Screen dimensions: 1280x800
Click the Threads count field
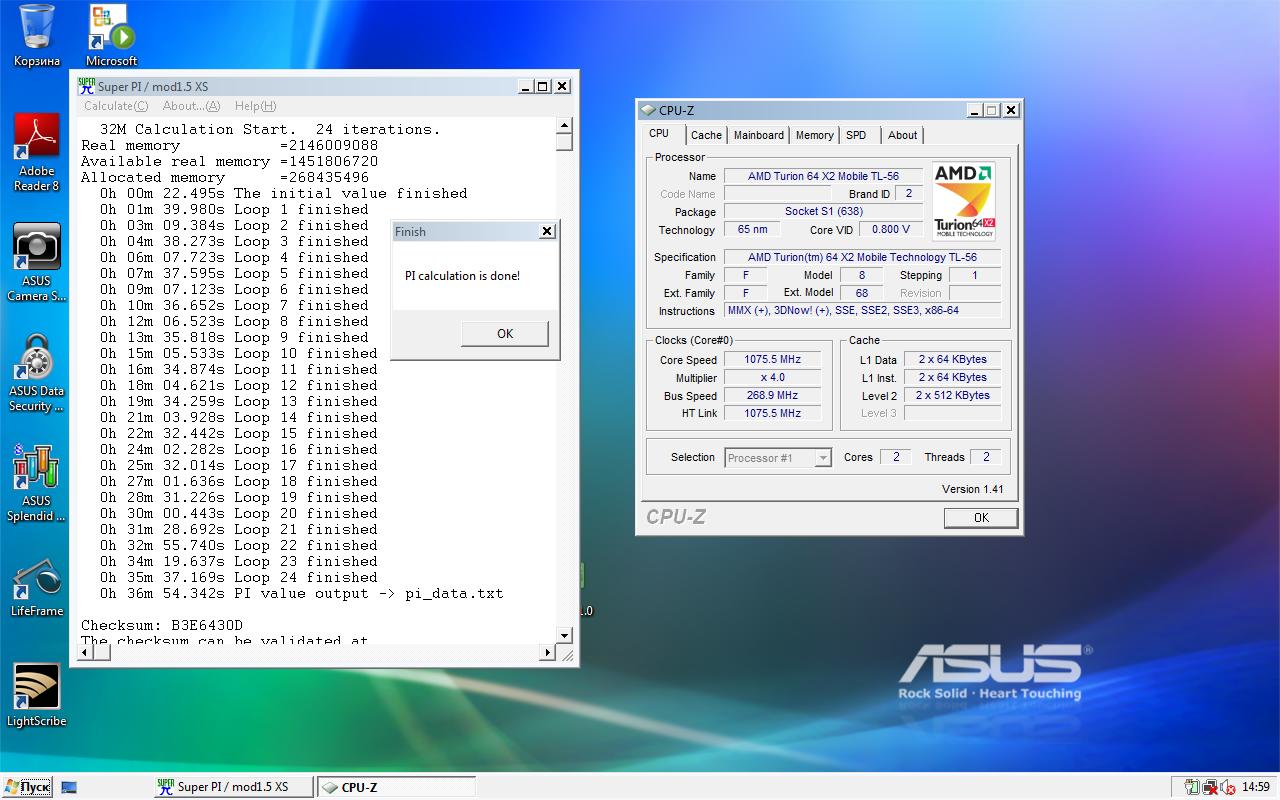(986, 457)
